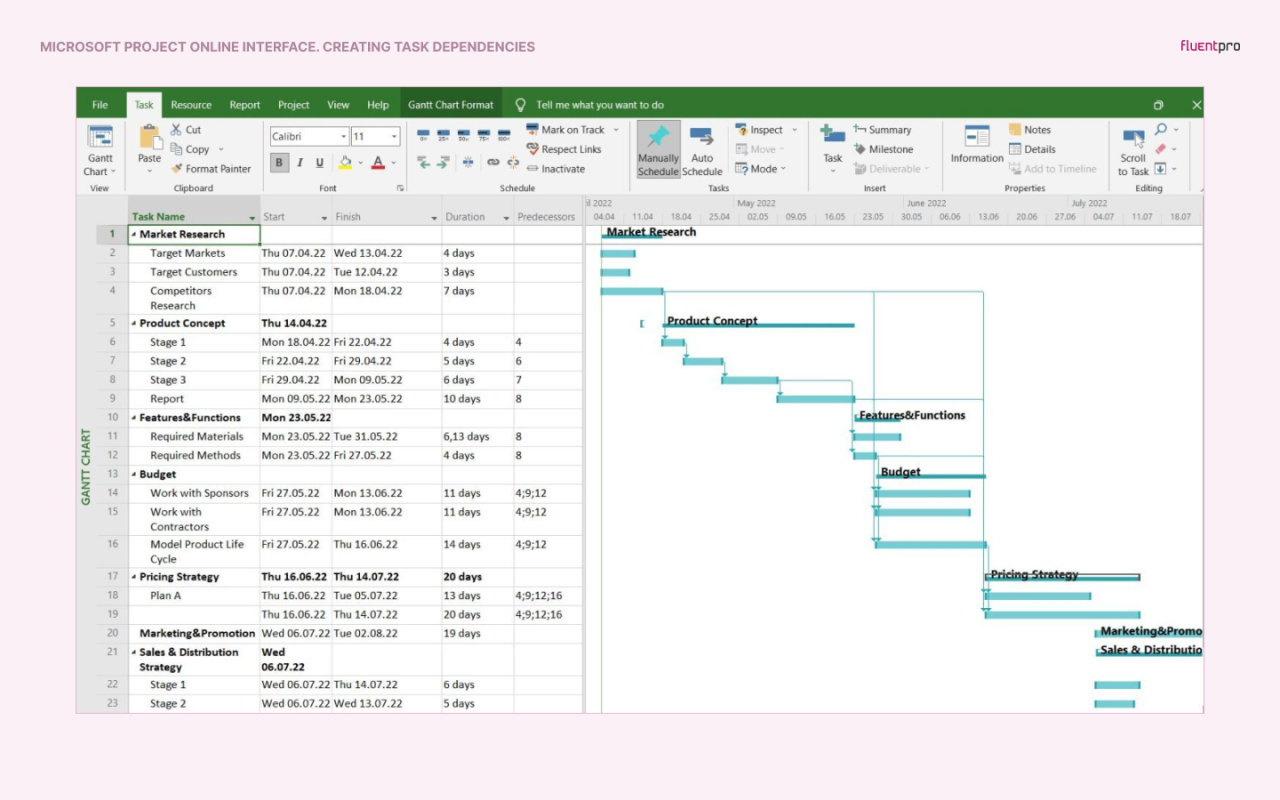This screenshot has width=1280, height=800.
Task: Switch to the Resource ribbon tab
Action: point(191,104)
